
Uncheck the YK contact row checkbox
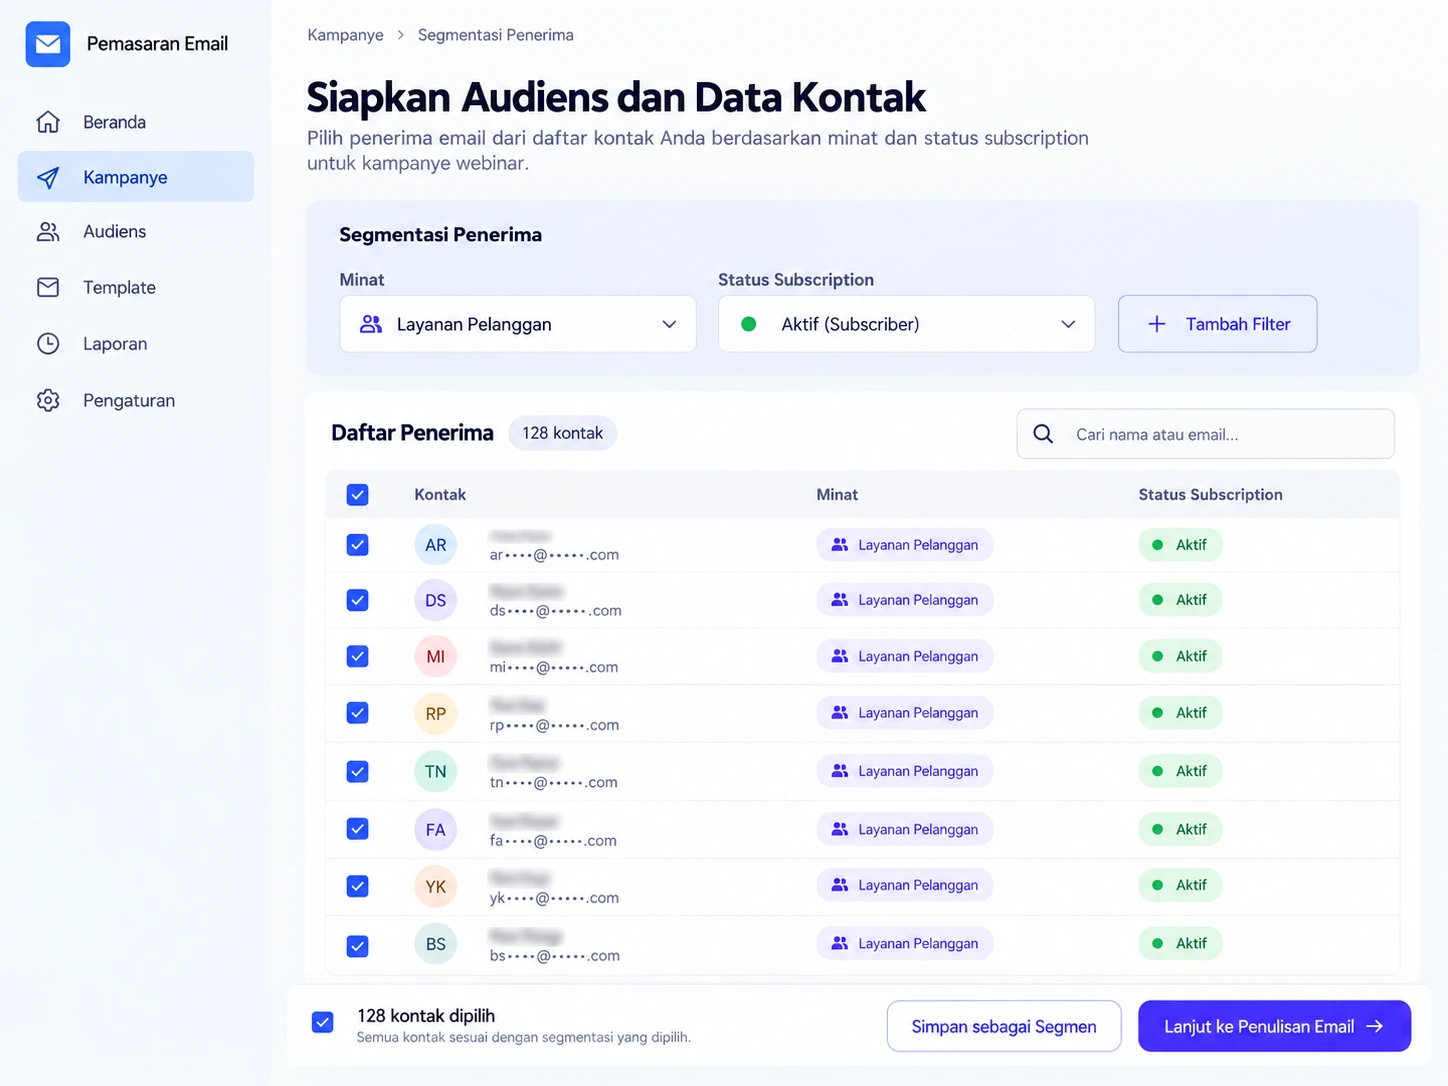[x=357, y=886]
